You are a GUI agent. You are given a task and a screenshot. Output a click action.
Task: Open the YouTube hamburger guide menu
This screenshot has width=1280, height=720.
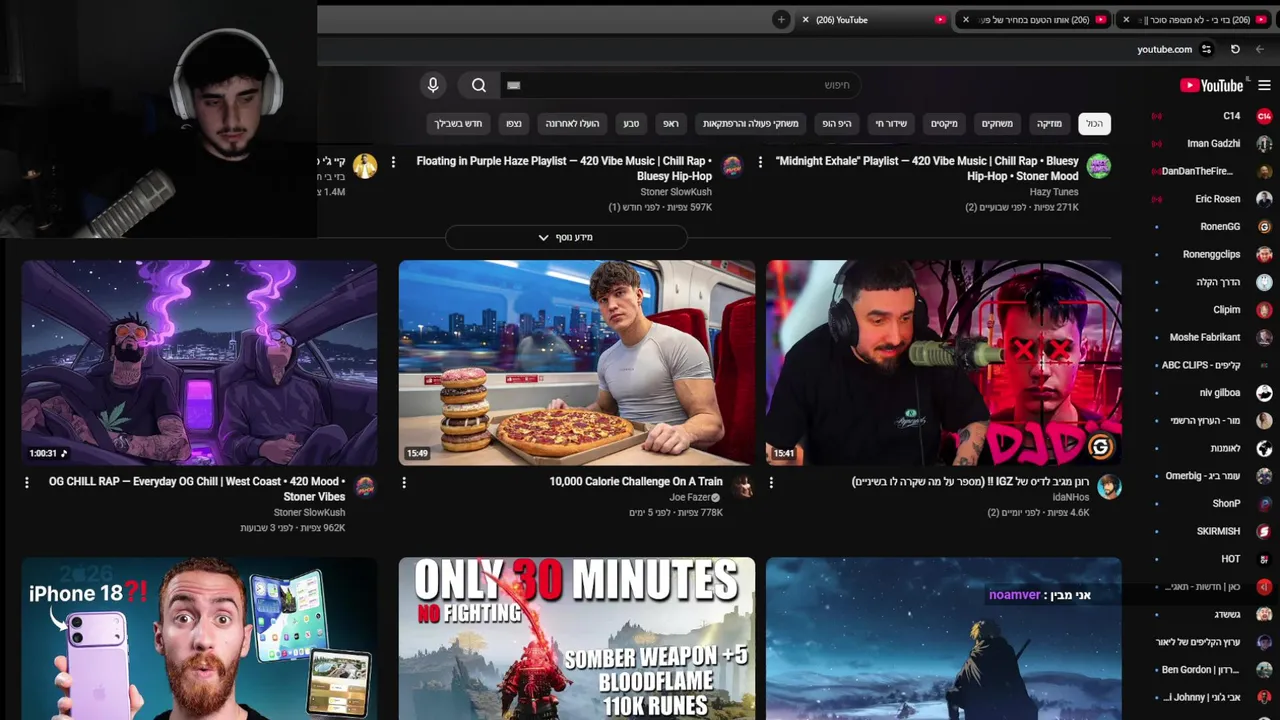pos(1264,86)
